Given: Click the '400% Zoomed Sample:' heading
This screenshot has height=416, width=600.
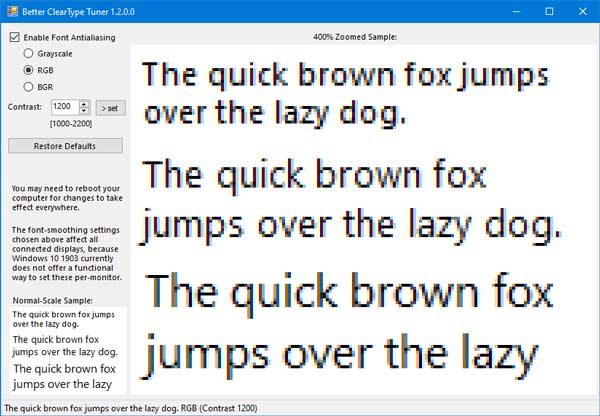Looking at the screenshot, I should point(355,37).
